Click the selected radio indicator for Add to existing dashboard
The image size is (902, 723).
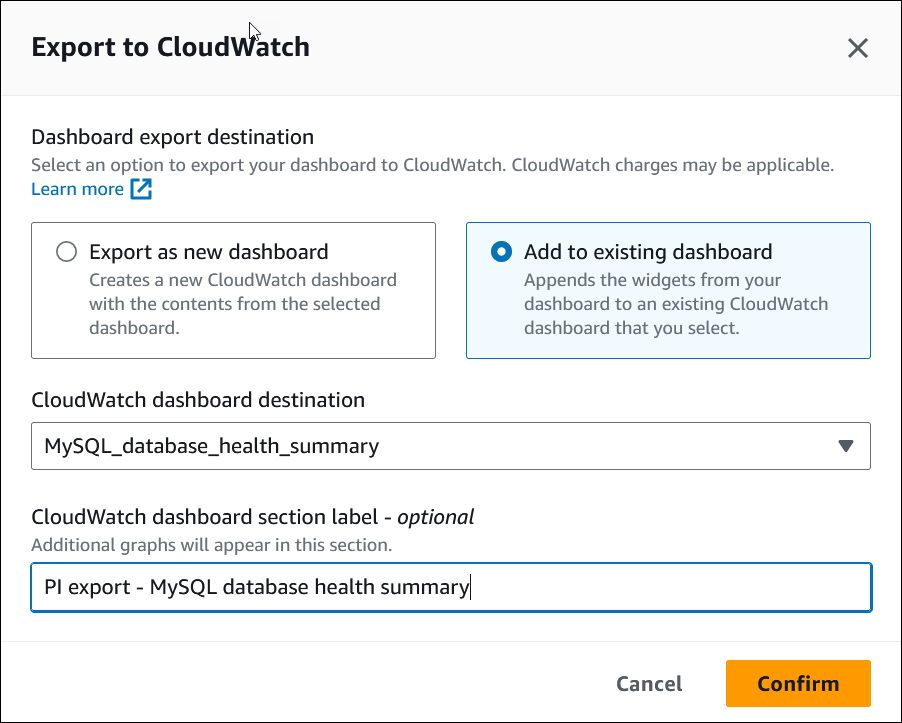point(500,252)
